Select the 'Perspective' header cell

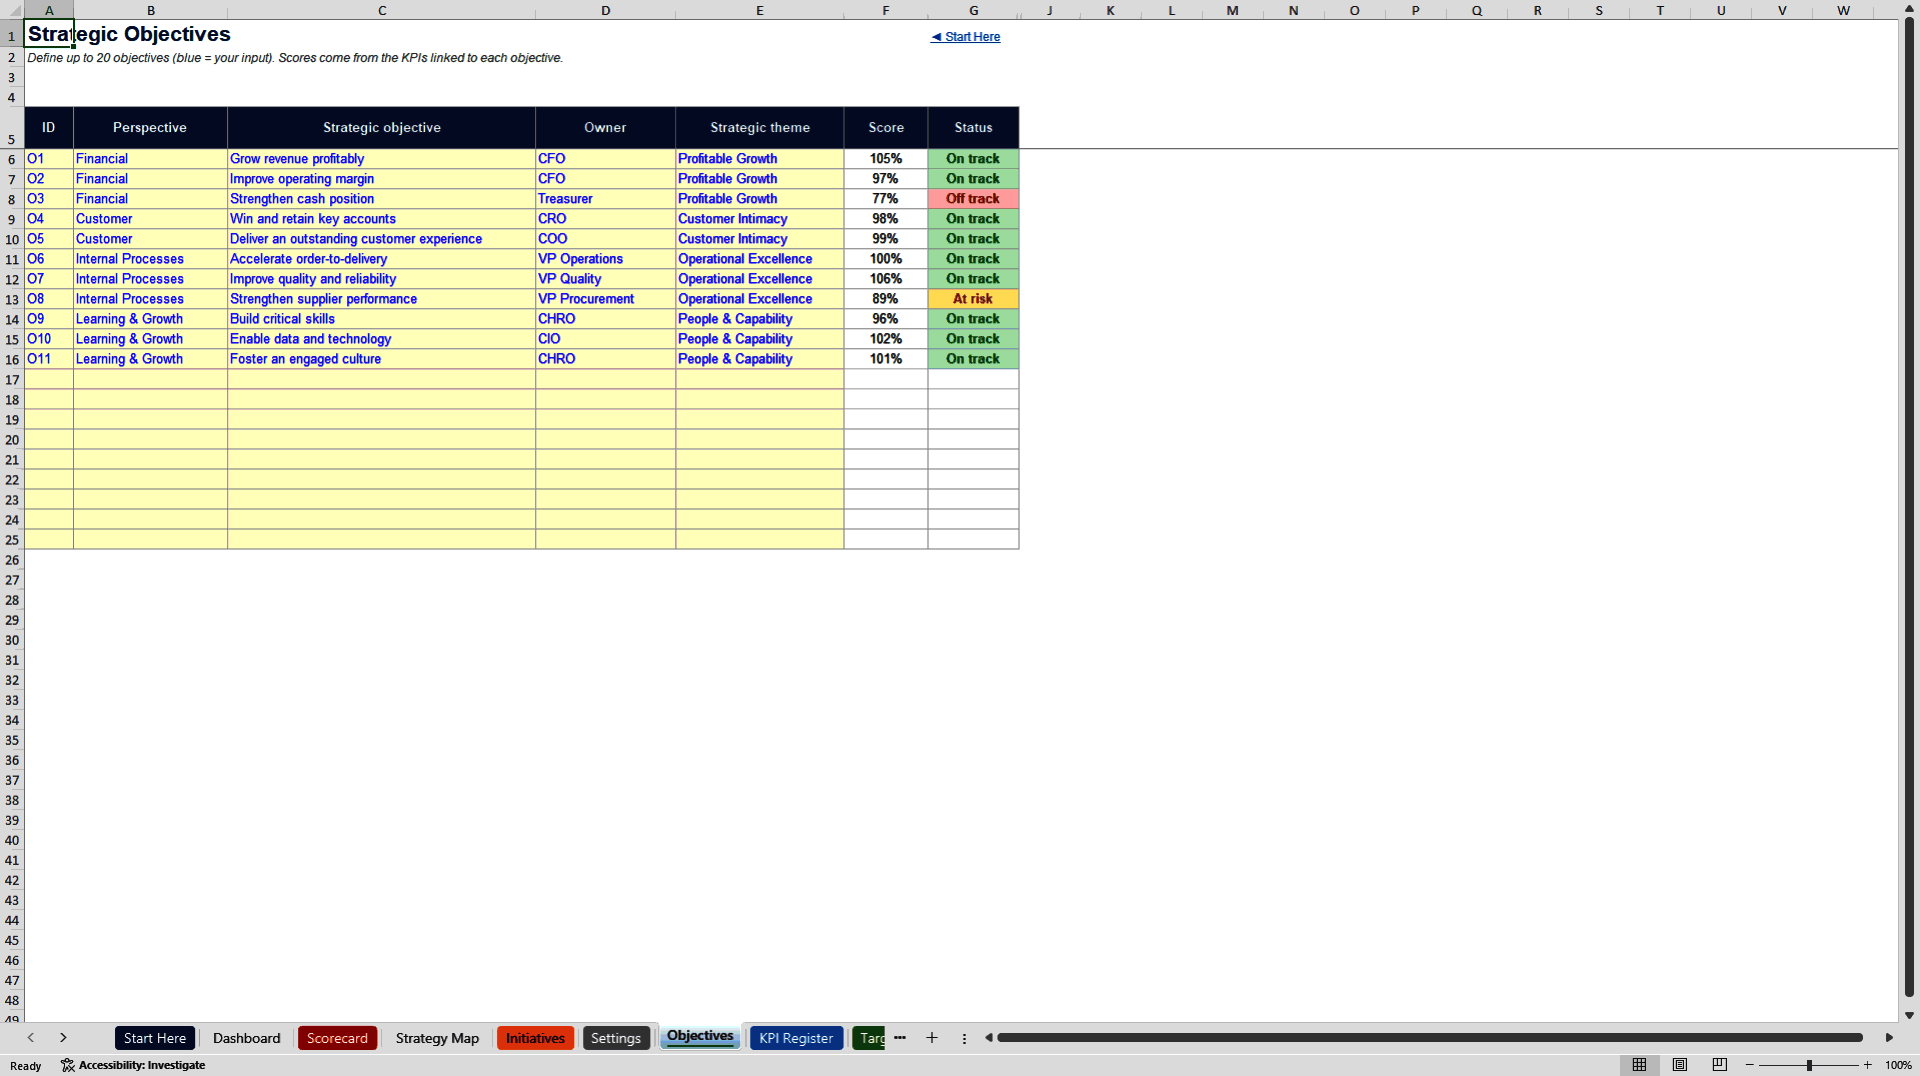click(150, 128)
